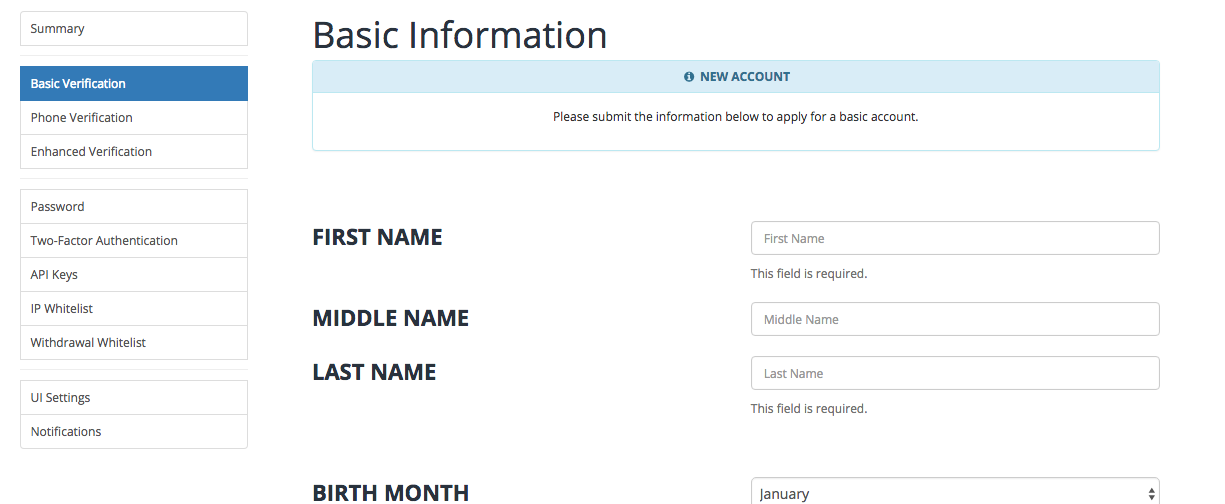Go to IP Whitelist

pos(133,309)
